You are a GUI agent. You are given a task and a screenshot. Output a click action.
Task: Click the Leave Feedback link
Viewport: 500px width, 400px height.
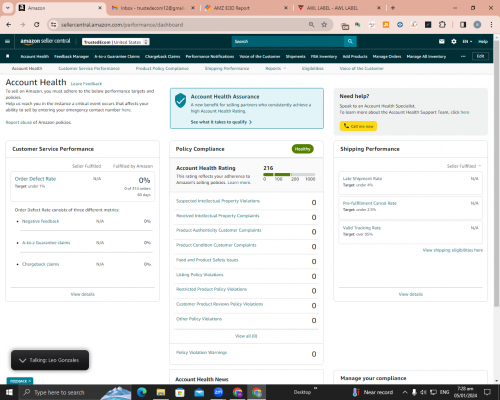coord(86,84)
